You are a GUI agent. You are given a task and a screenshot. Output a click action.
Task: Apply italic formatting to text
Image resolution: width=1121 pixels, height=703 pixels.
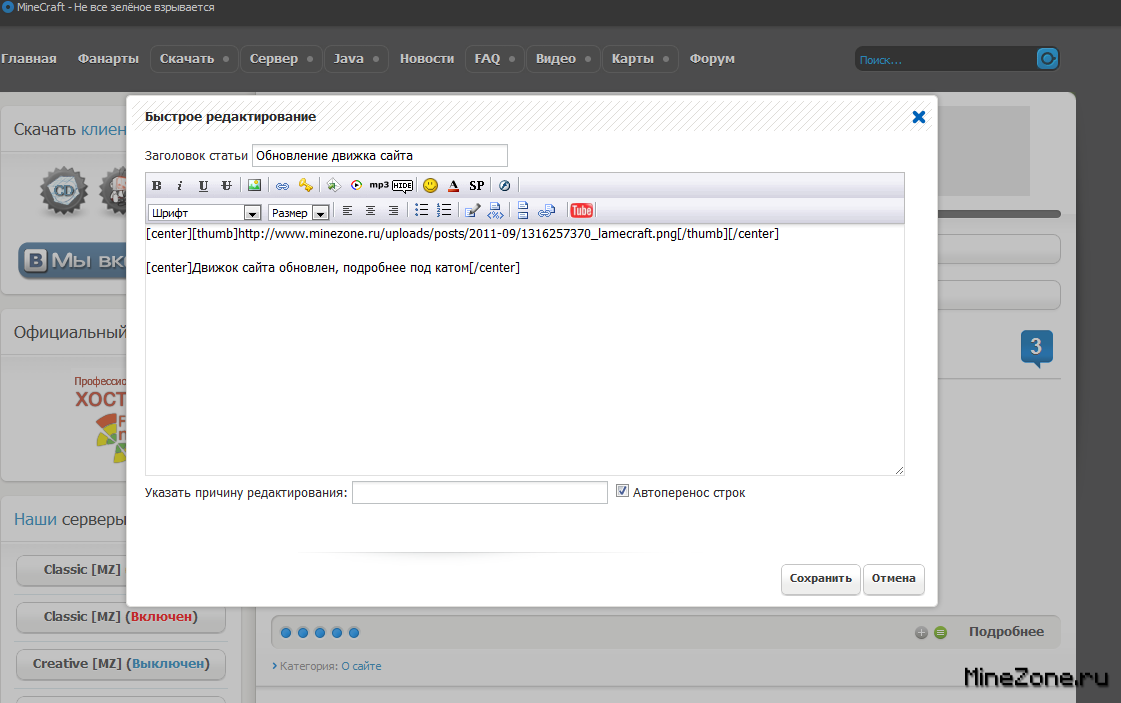180,186
